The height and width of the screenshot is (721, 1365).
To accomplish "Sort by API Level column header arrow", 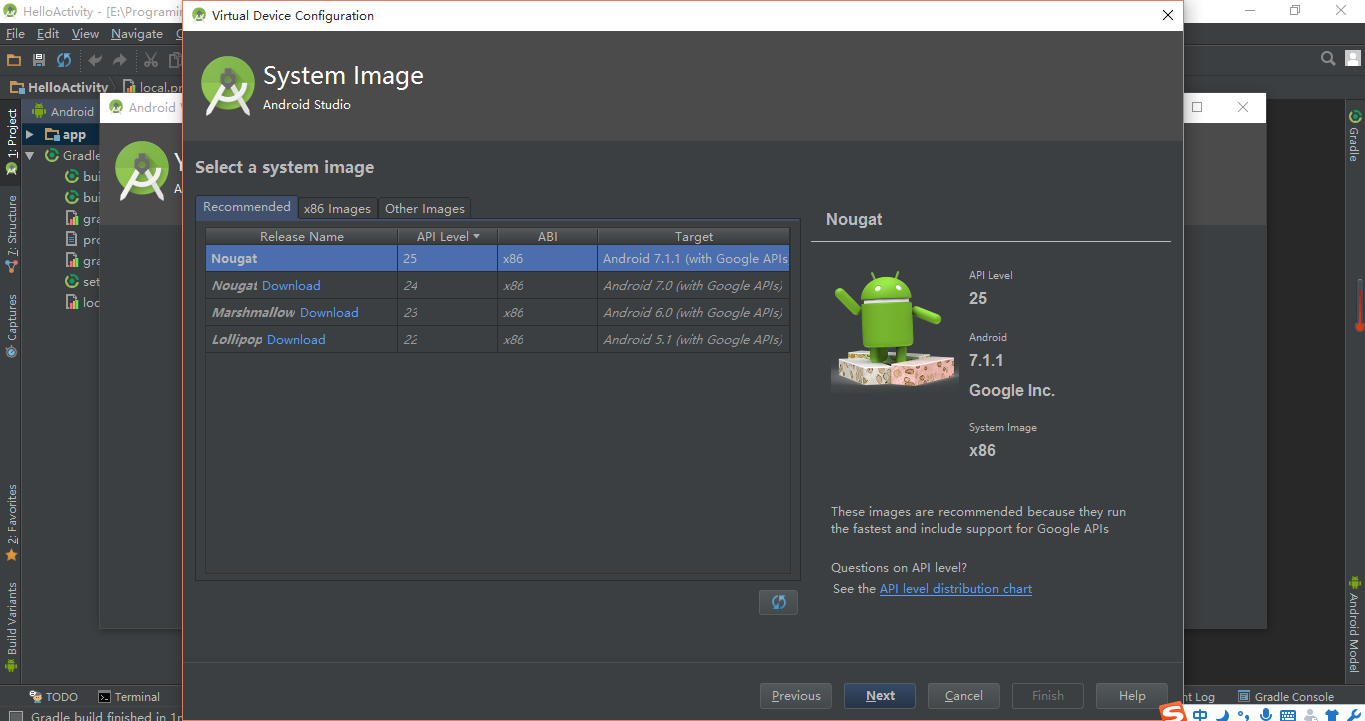I will pyautogui.click(x=477, y=237).
